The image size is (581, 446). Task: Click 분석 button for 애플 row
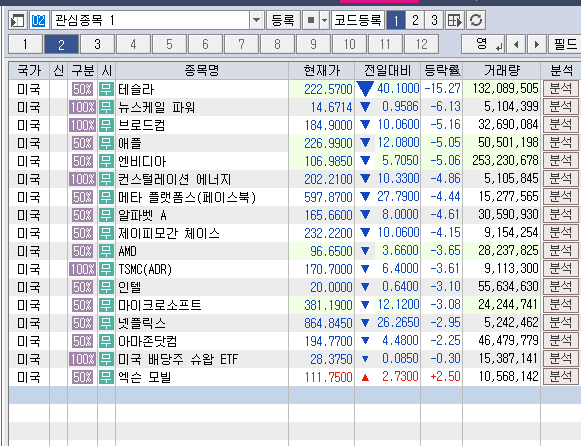click(561, 143)
